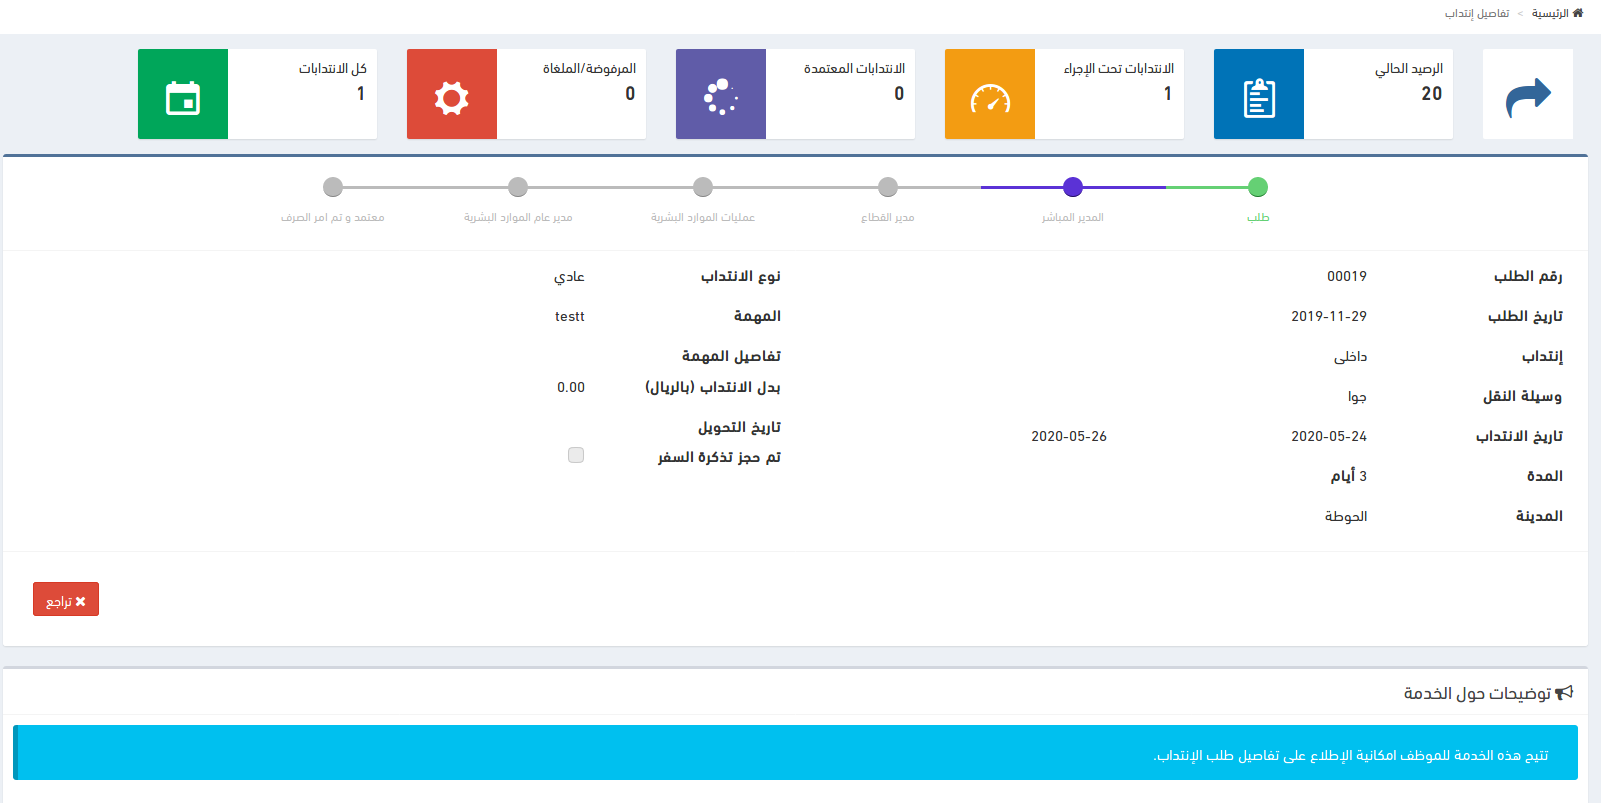Click the purple loading spinner icon

point(720,96)
